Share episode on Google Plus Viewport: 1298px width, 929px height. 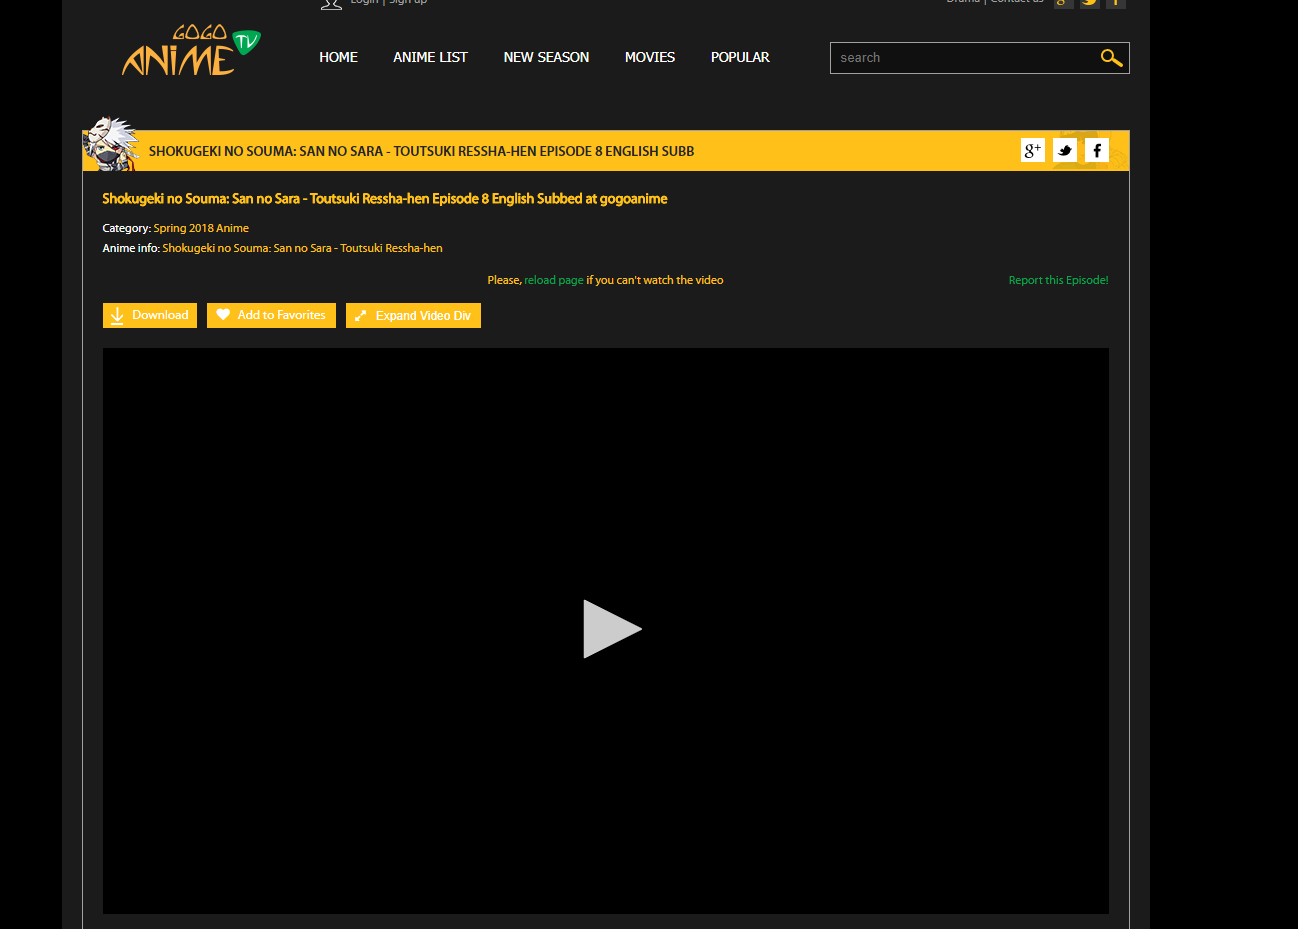click(1032, 150)
